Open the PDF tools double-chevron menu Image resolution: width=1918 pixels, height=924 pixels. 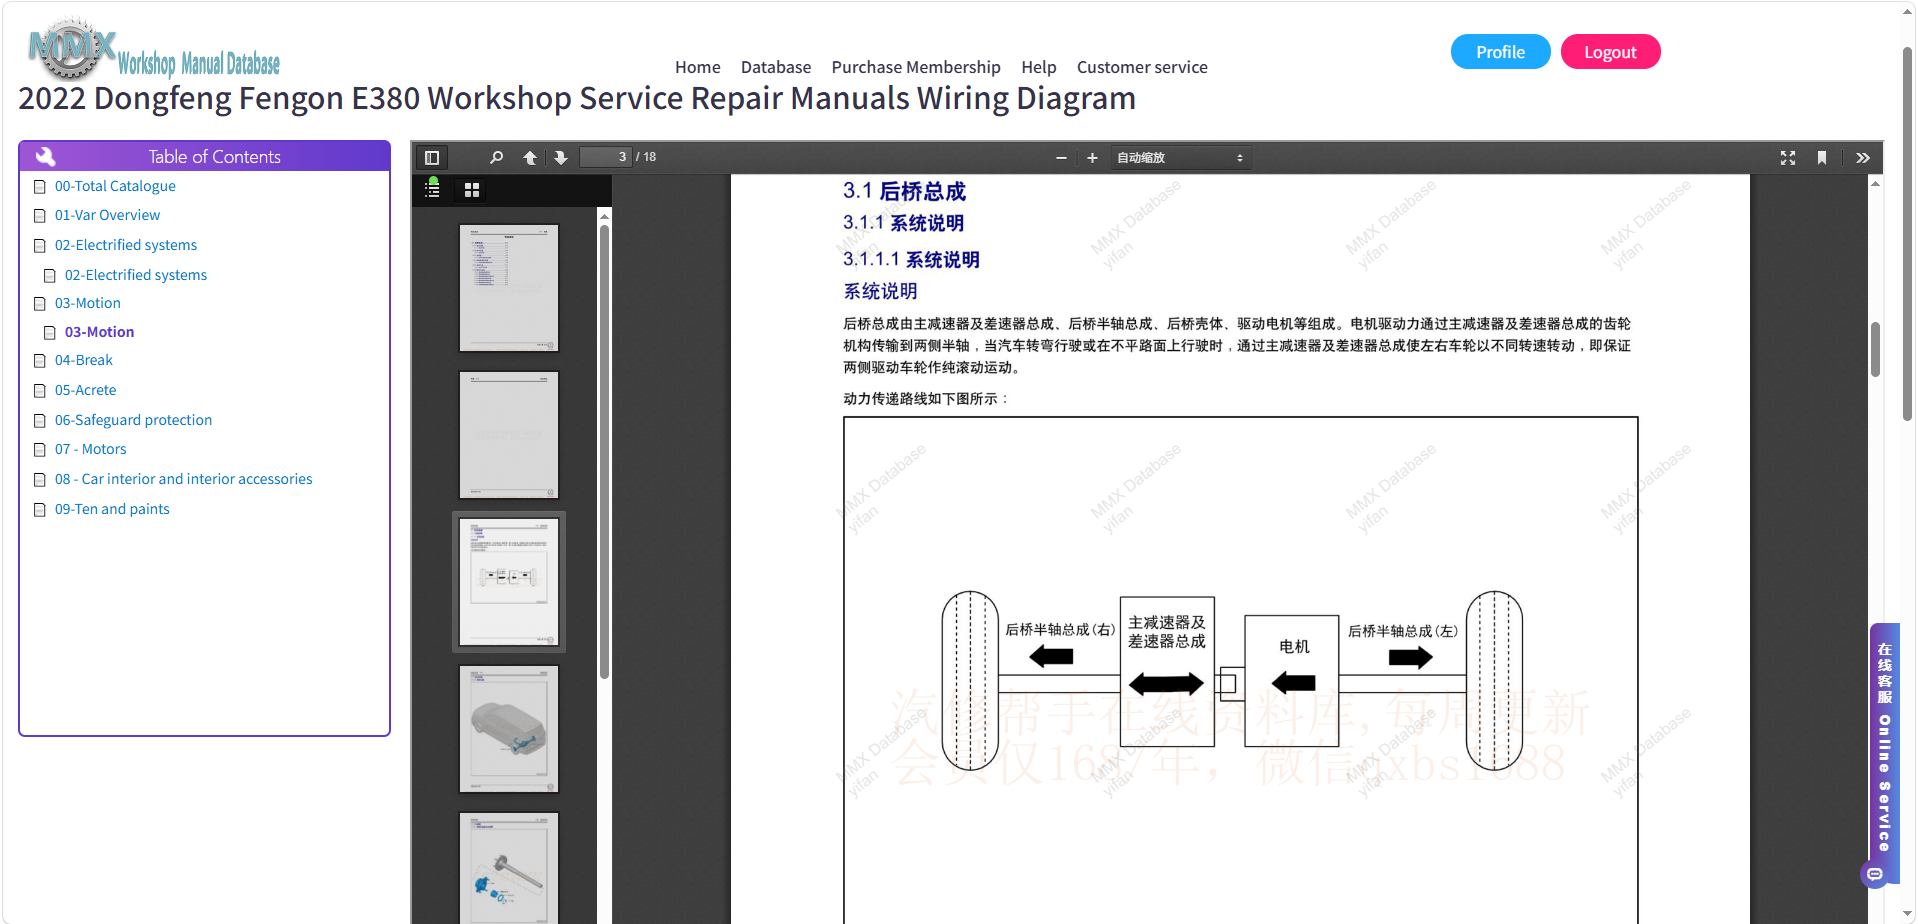1863,158
